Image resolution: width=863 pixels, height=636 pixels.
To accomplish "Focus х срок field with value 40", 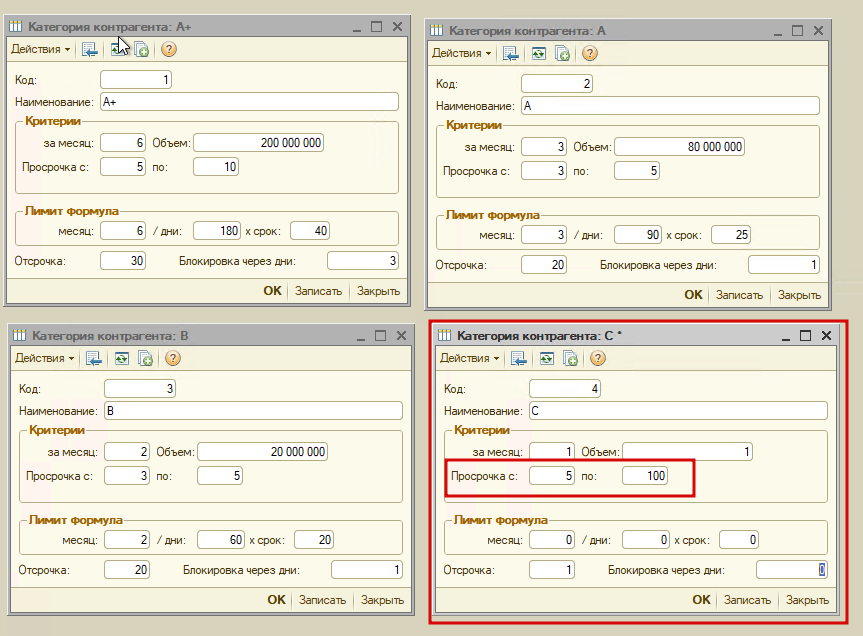I will click(310, 231).
